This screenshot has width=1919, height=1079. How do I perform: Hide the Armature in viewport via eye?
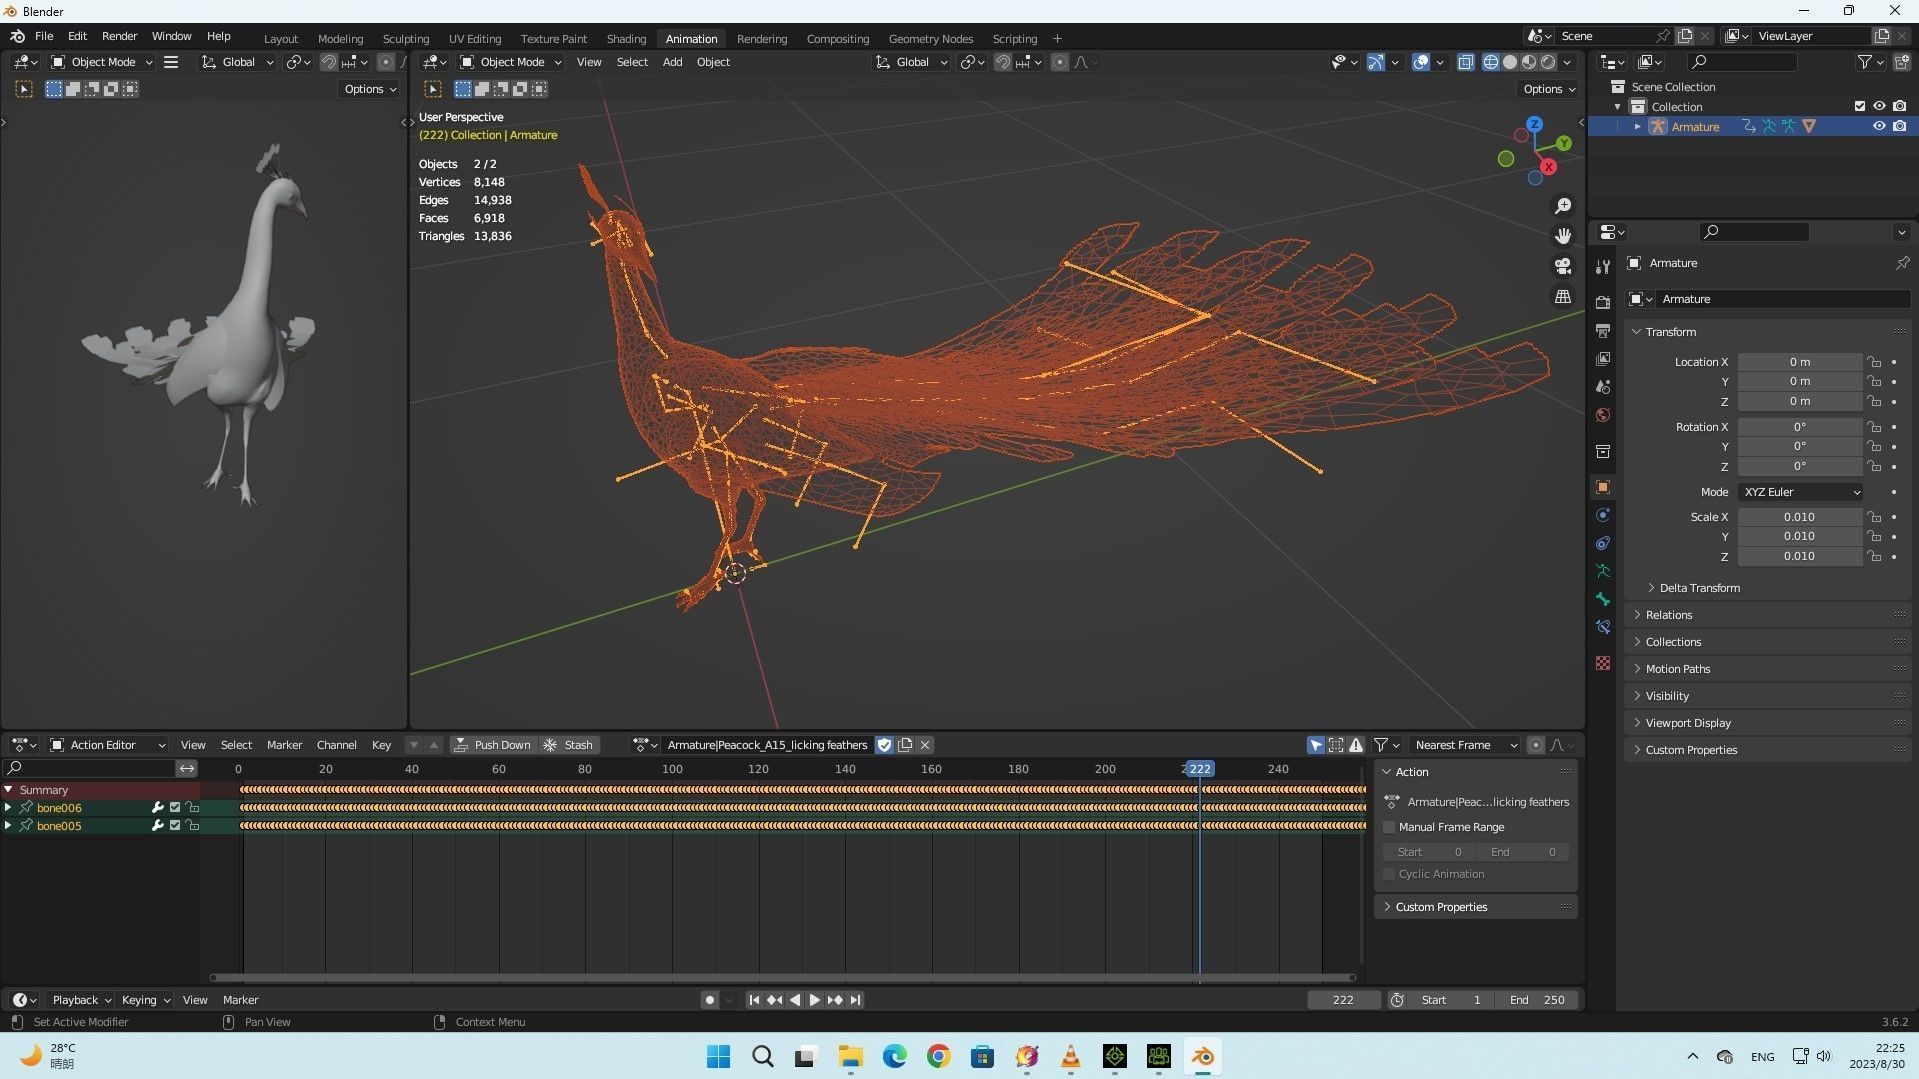click(1879, 126)
